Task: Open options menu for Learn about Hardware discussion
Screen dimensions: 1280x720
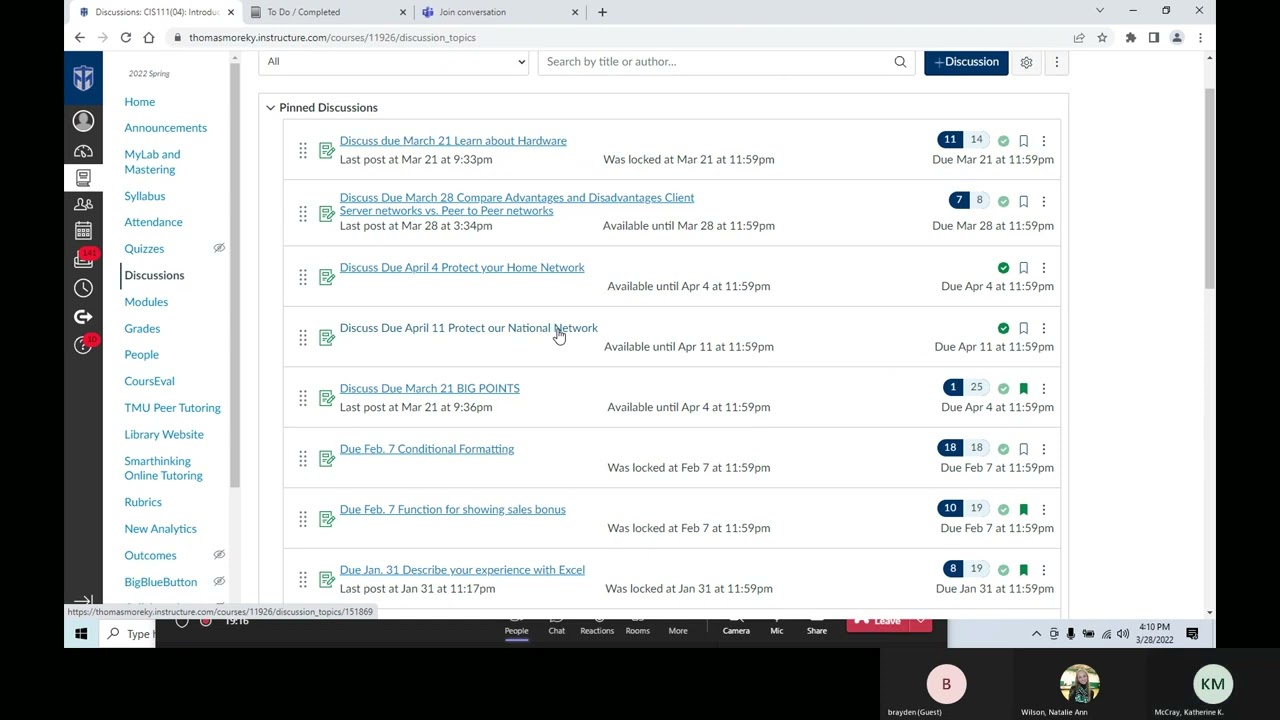Action: click(x=1043, y=141)
